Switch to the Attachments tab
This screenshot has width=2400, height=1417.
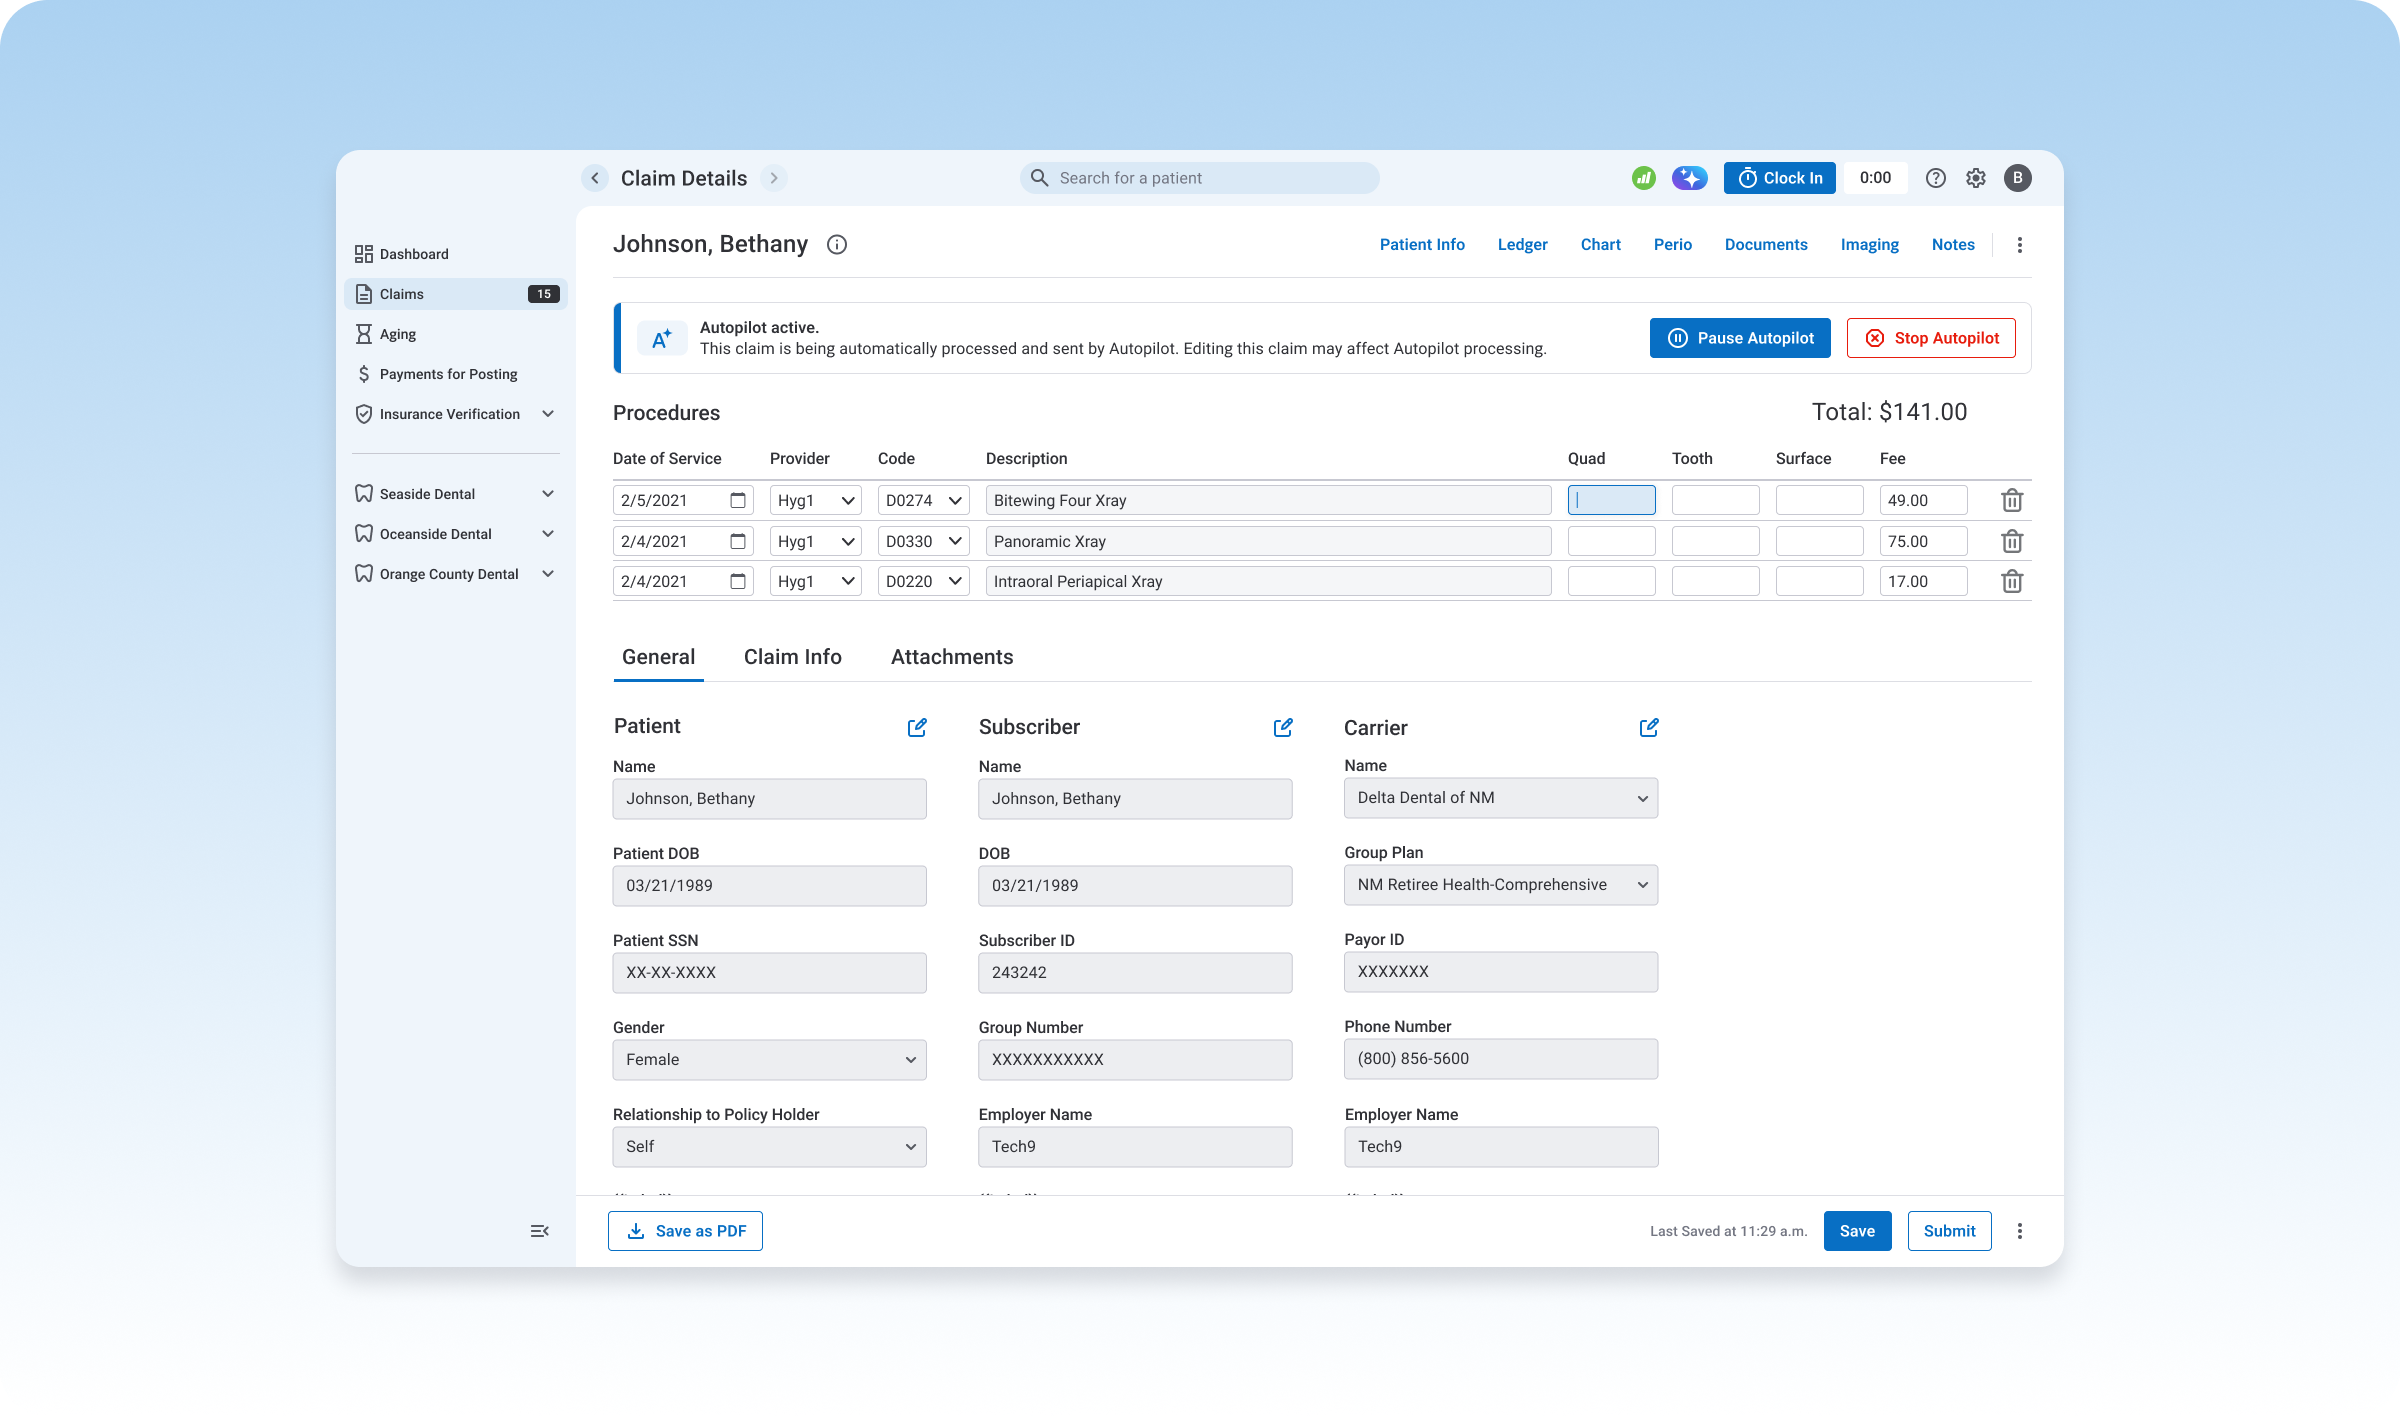tap(952, 657)
